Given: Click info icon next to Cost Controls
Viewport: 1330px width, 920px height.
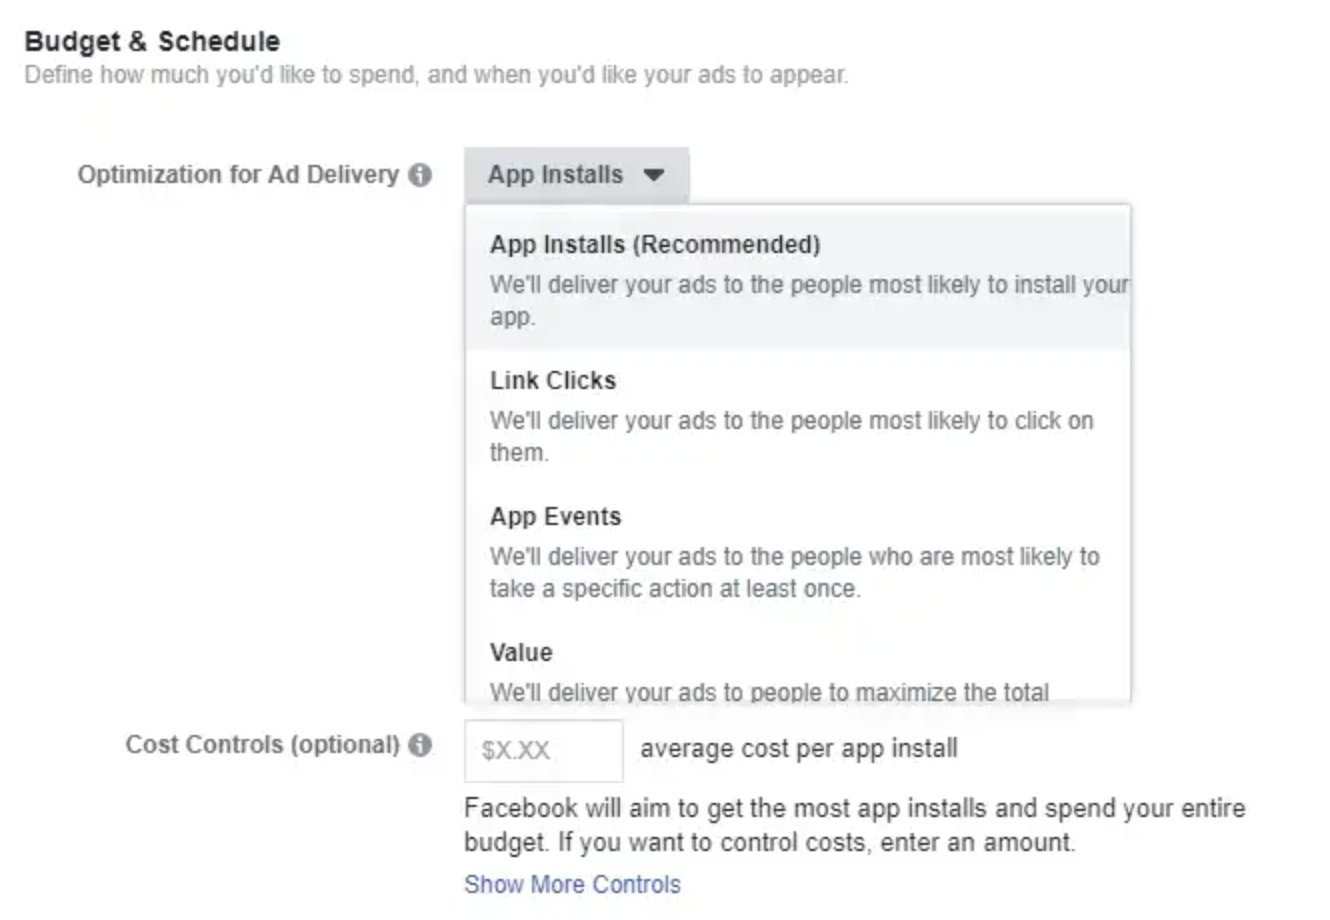Looking at the screenshot, I should [421, 745].
